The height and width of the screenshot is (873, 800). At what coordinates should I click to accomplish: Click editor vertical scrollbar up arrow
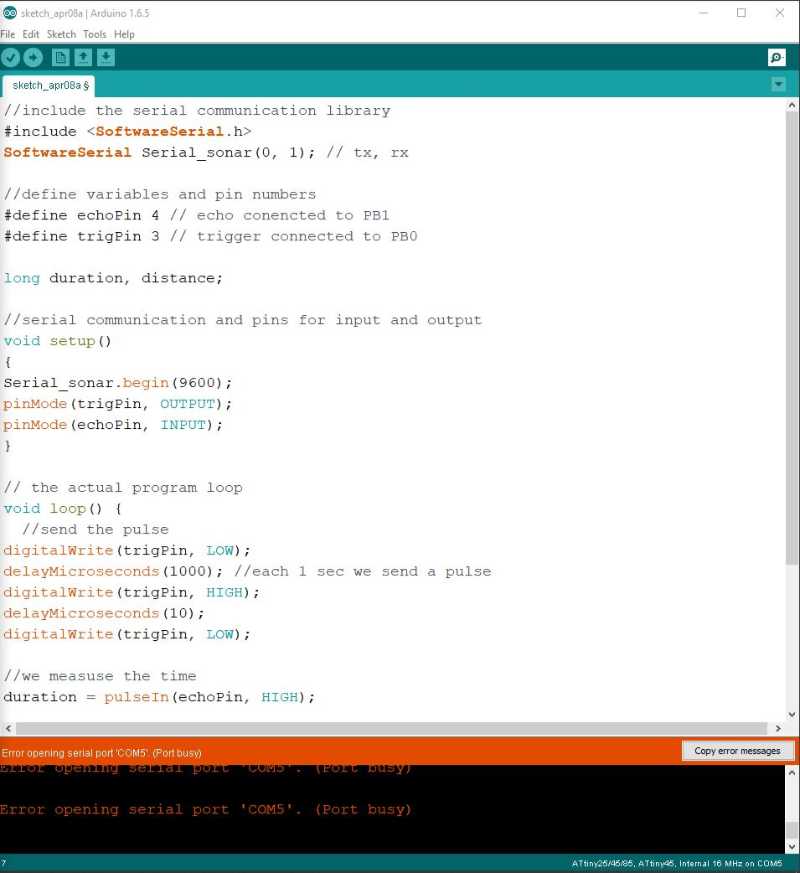pos(792,105)
